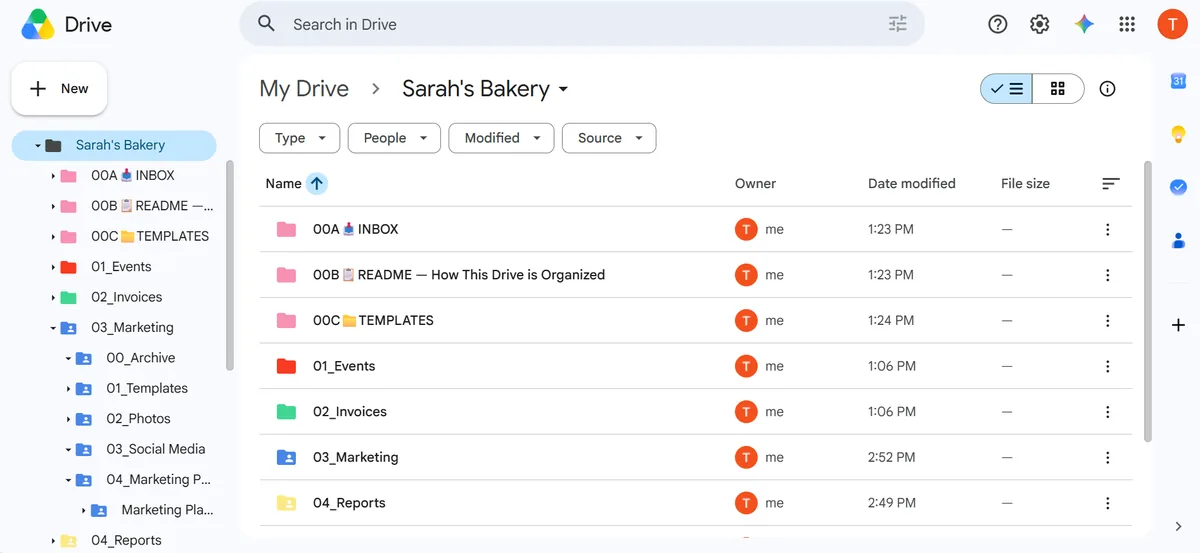Select 00_Archive in the sidebar tree
Screen dimensions: 1200x553
140,358
